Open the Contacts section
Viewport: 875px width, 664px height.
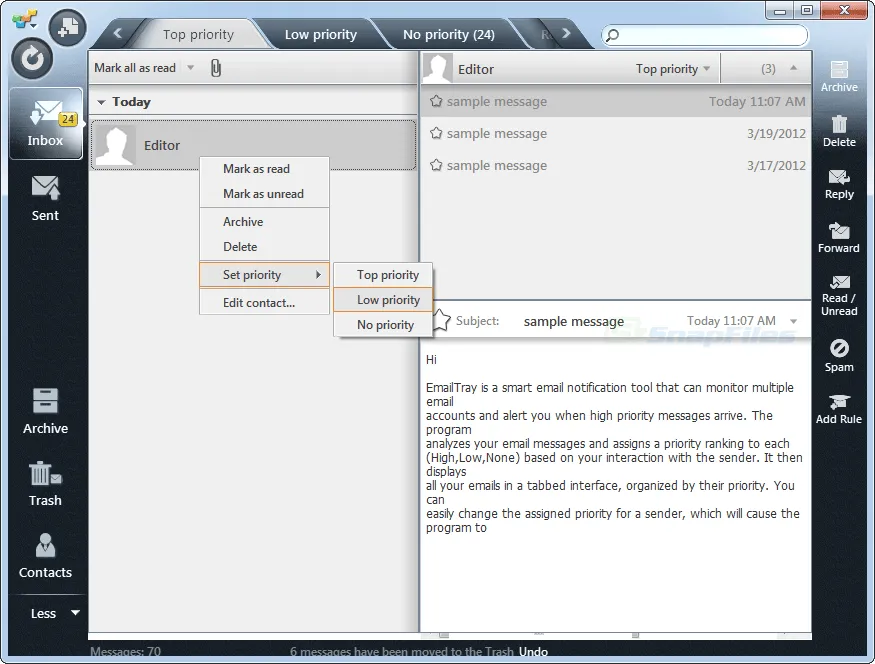tap(45, 556)
